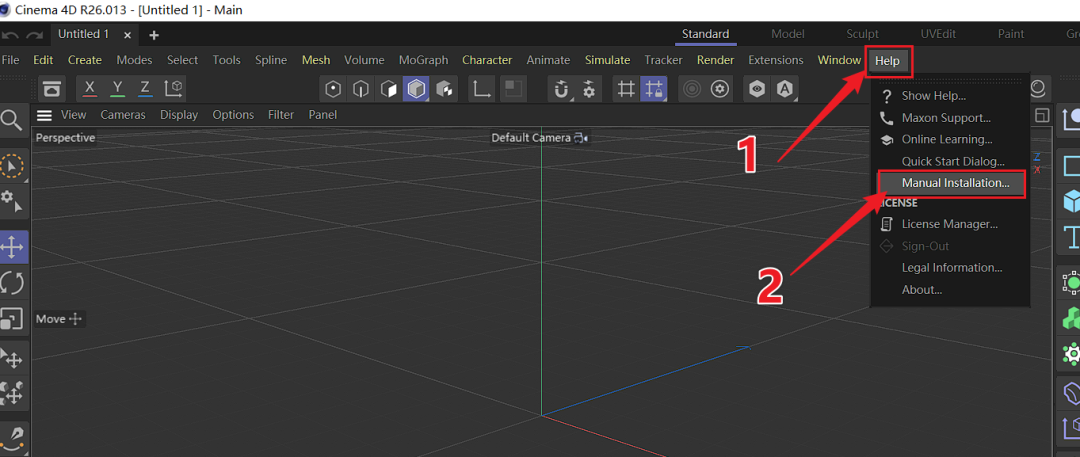Select Points mode hexagon icon
Viewport: 1080px width, 457px height.
(333, 89)
